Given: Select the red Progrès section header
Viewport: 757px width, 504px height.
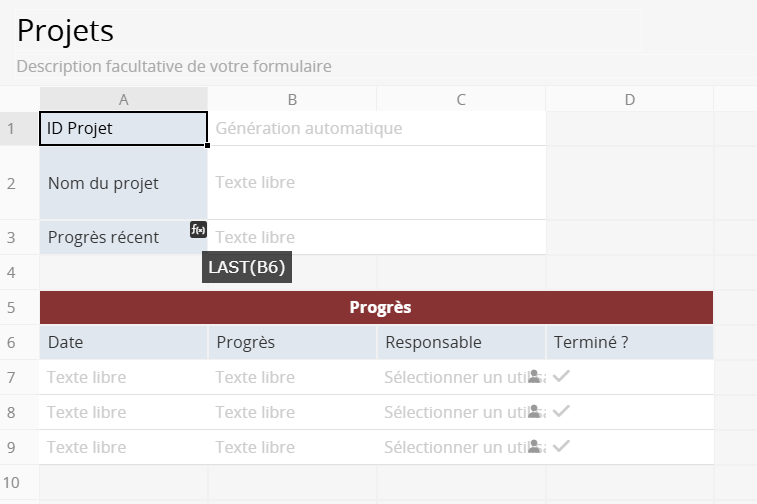Looking at the screenshot, I should click(376, 307).
